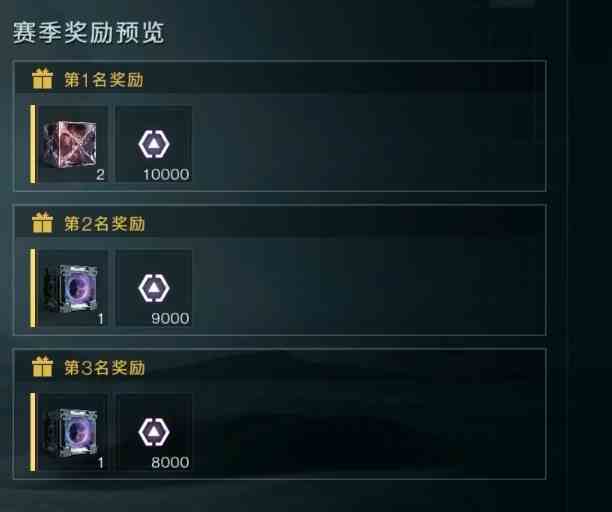Viewport: 612px width, 512px height.
Task: Tap the hexagon currency icon showing 9000
Action: tap(154, 288)
